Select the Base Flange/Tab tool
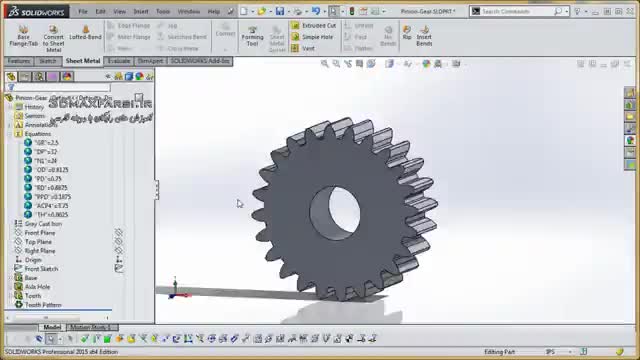This screenshot has width=640, height=360. tap(23, 36)
